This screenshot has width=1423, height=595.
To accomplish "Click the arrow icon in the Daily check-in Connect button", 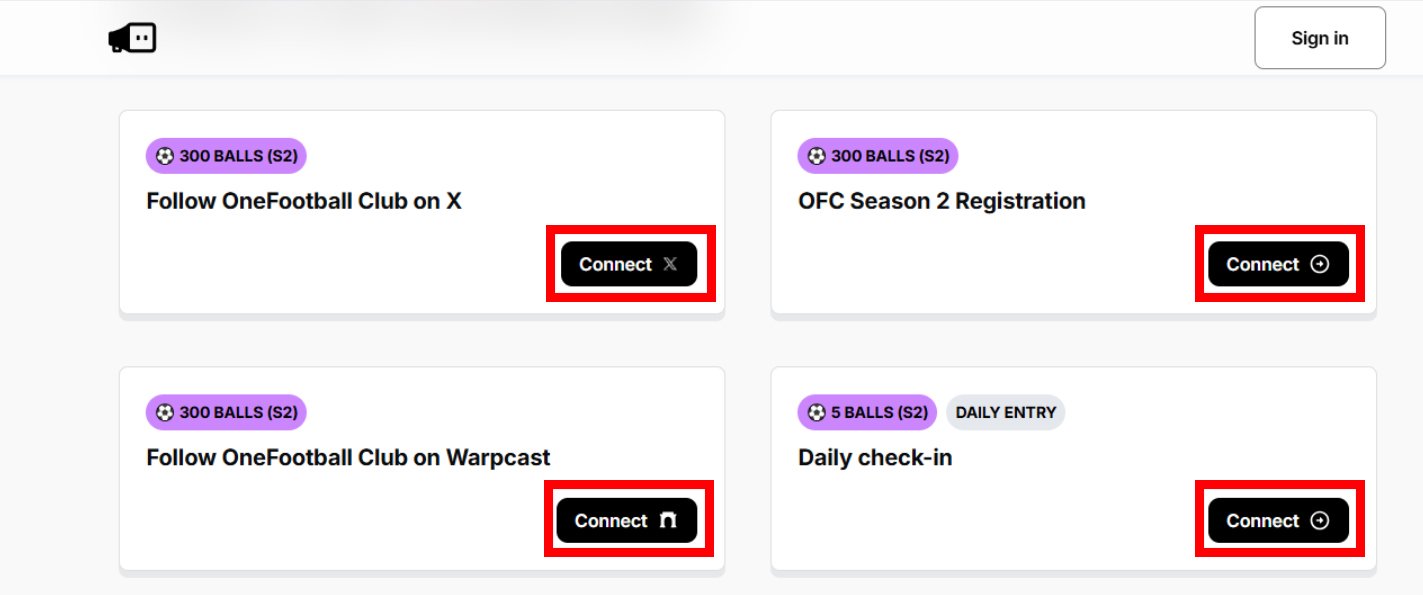I will (x=1320, y=521).
